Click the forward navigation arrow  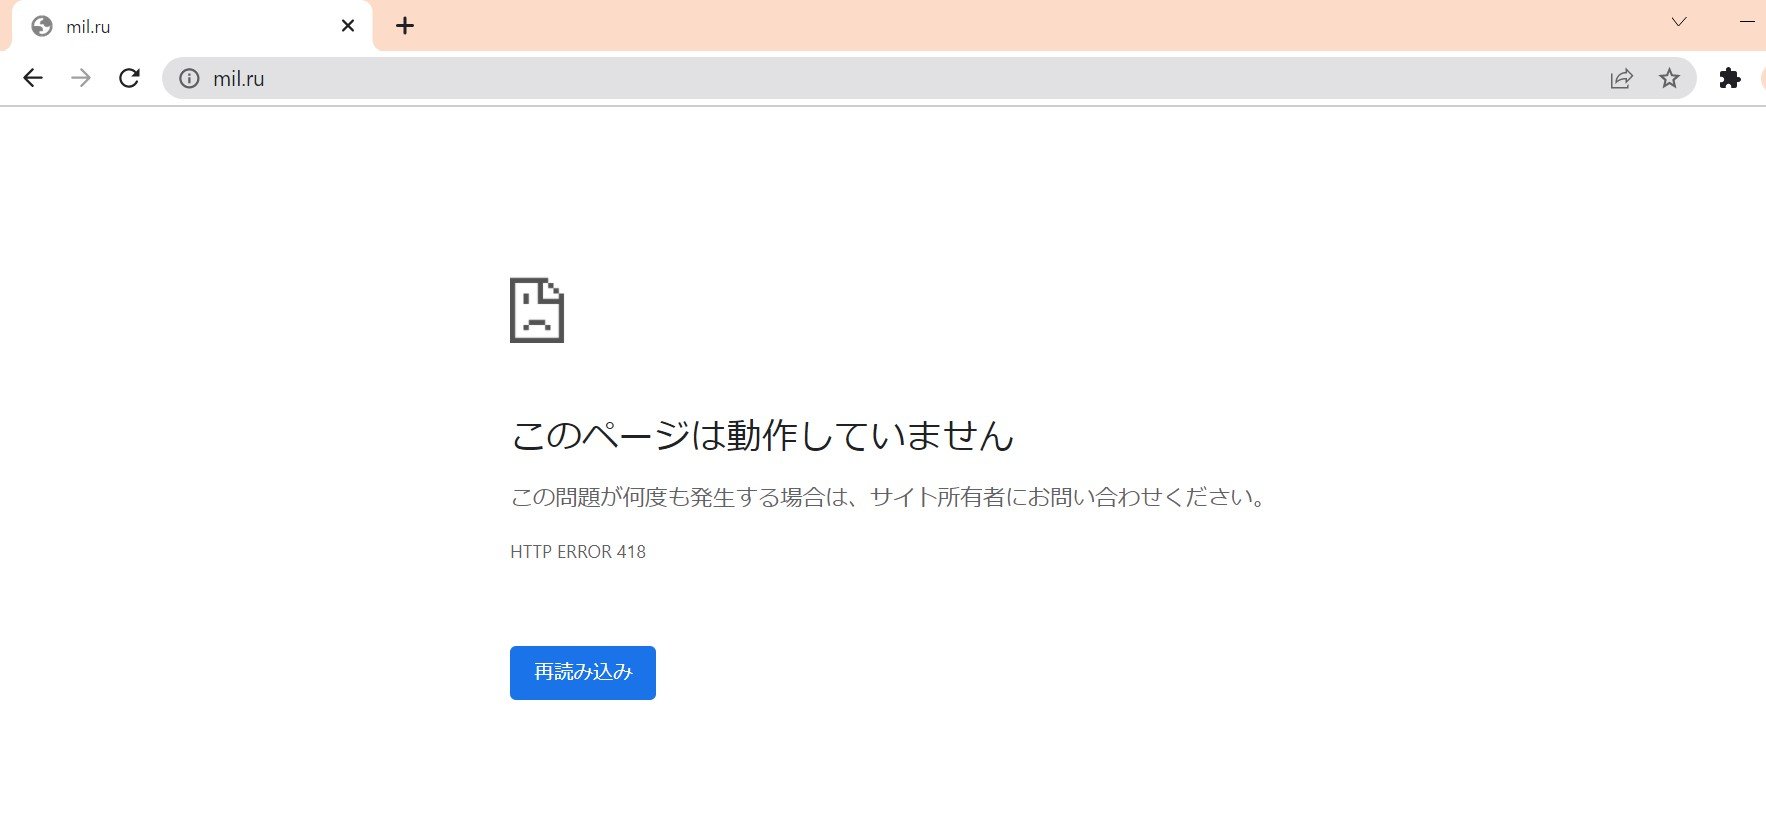pos(81,78)
